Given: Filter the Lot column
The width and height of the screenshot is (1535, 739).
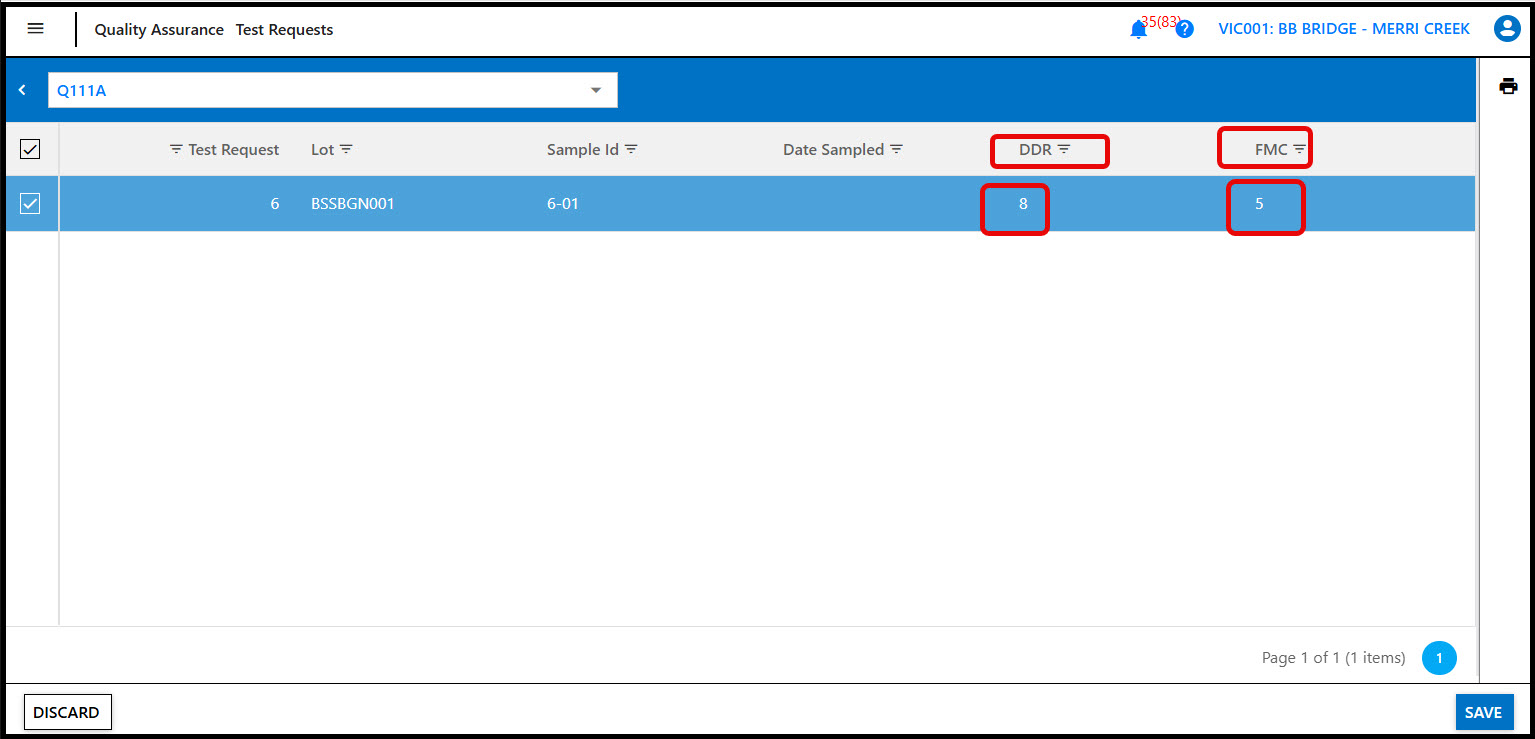Looking at the screenshot, I should (x=346, y=150).
